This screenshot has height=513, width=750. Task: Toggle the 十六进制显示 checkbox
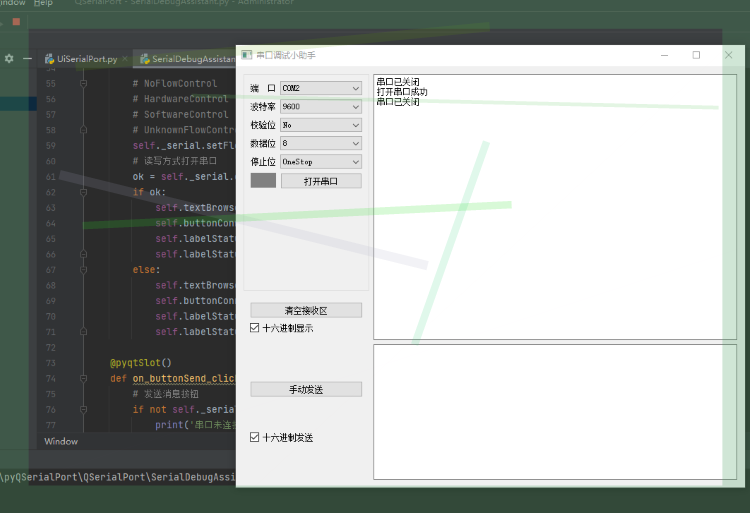coord(254,327)
